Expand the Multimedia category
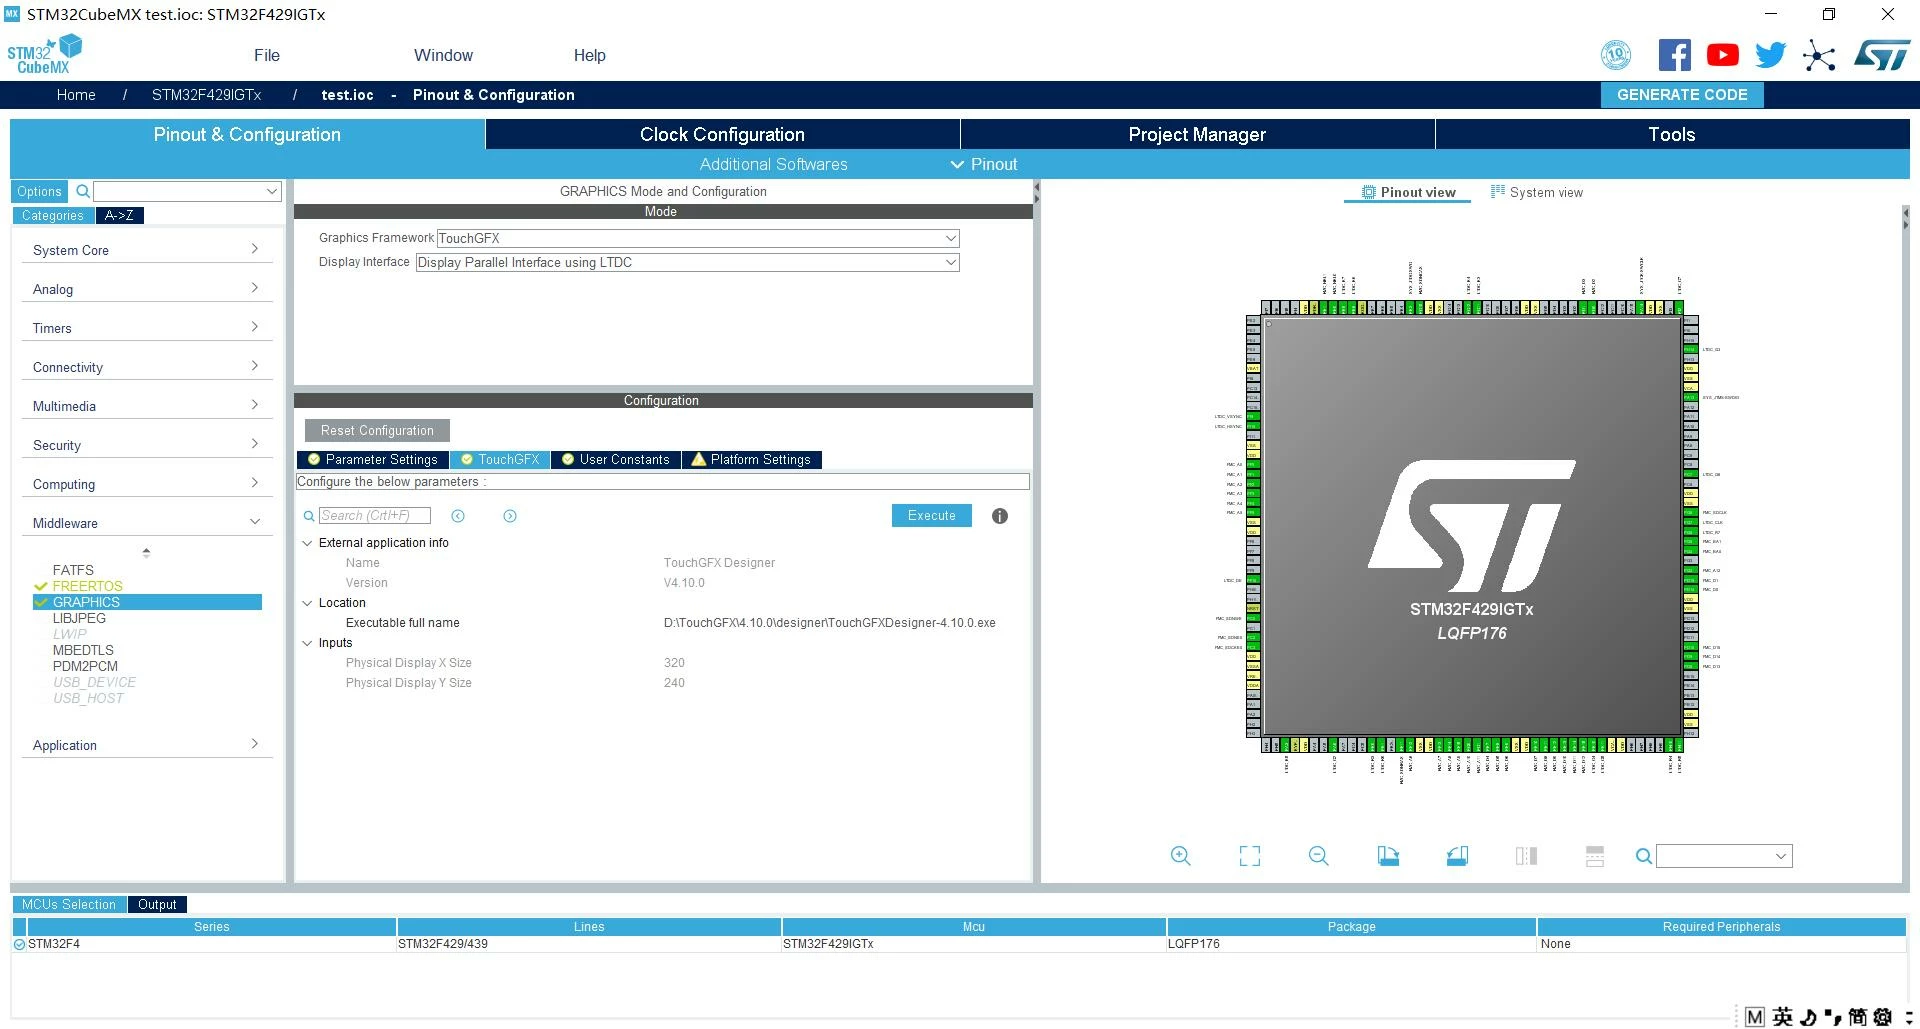1920x1029 pixels. coord(146,406)
